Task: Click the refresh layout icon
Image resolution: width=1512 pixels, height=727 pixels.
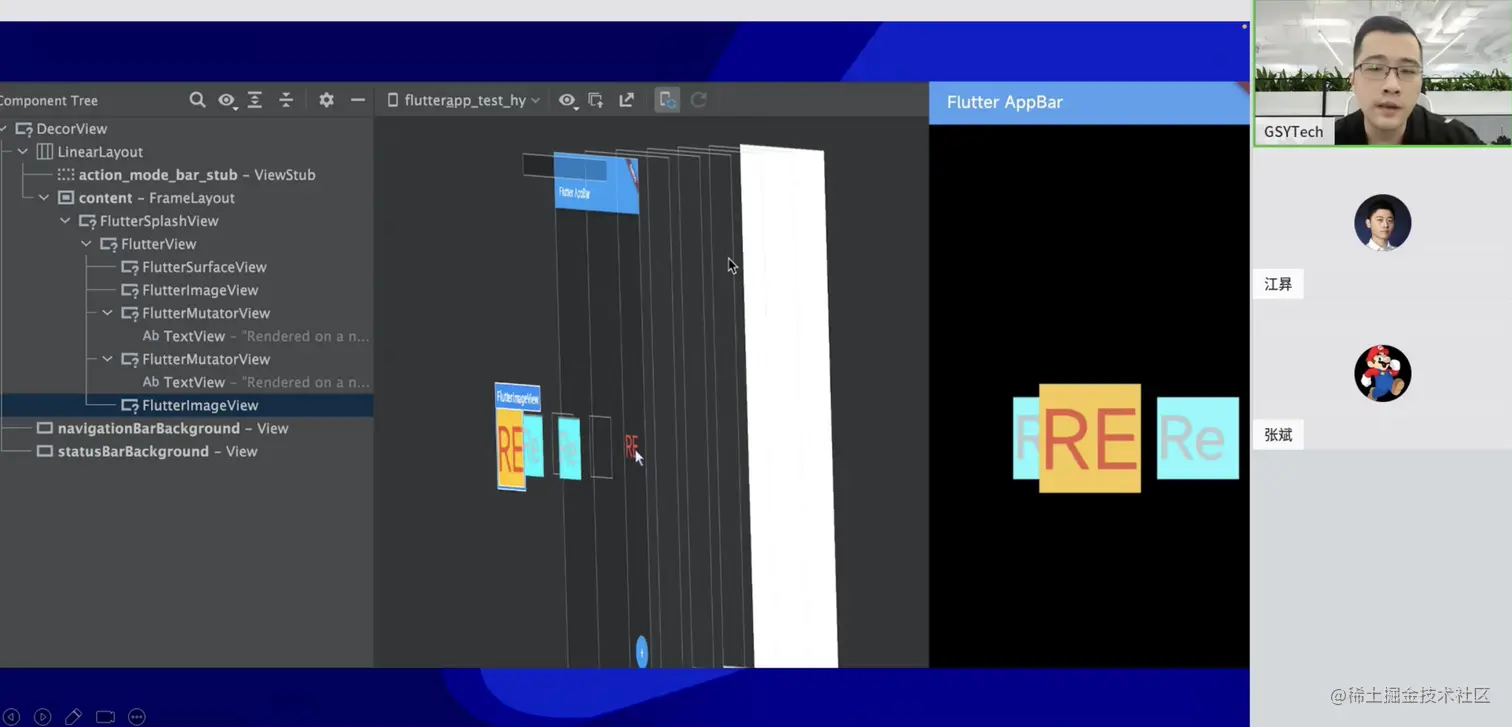Action: pos(699,100)
